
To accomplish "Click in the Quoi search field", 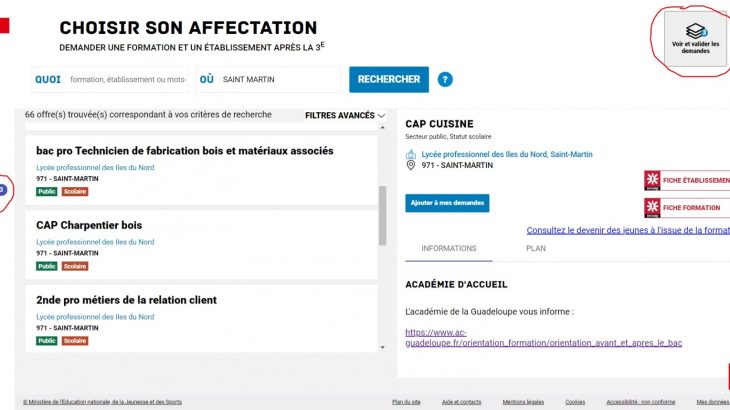I will point(128,79).
